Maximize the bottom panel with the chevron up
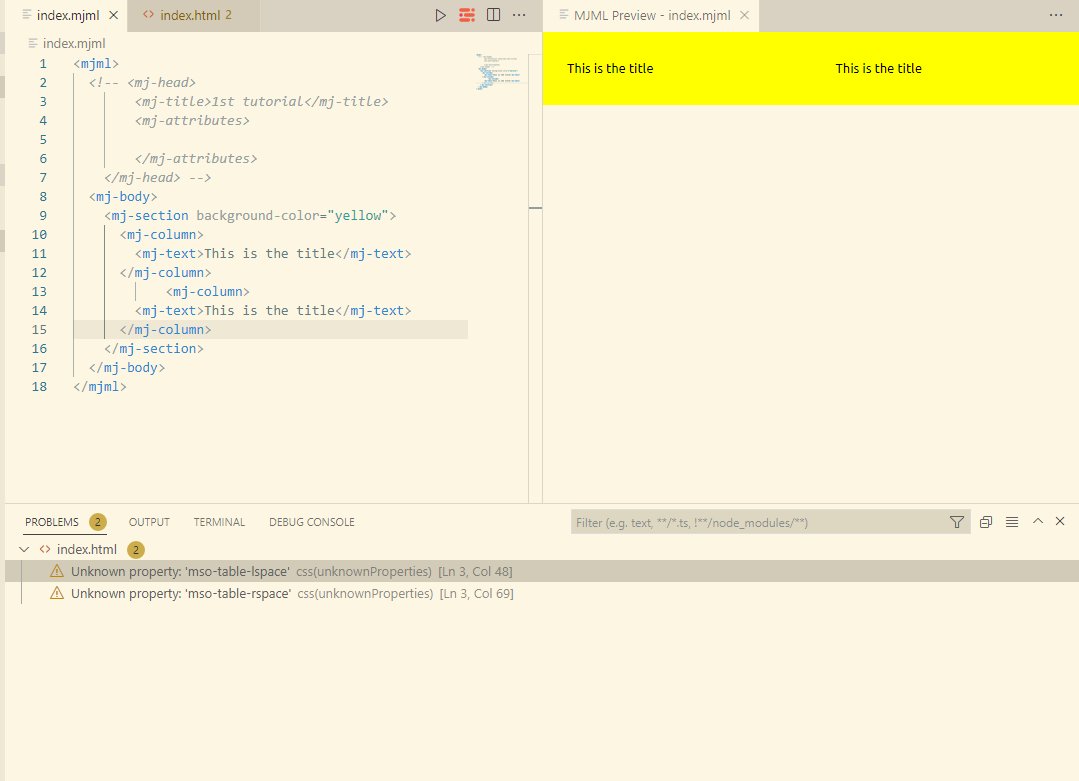 coord(1038,521)
